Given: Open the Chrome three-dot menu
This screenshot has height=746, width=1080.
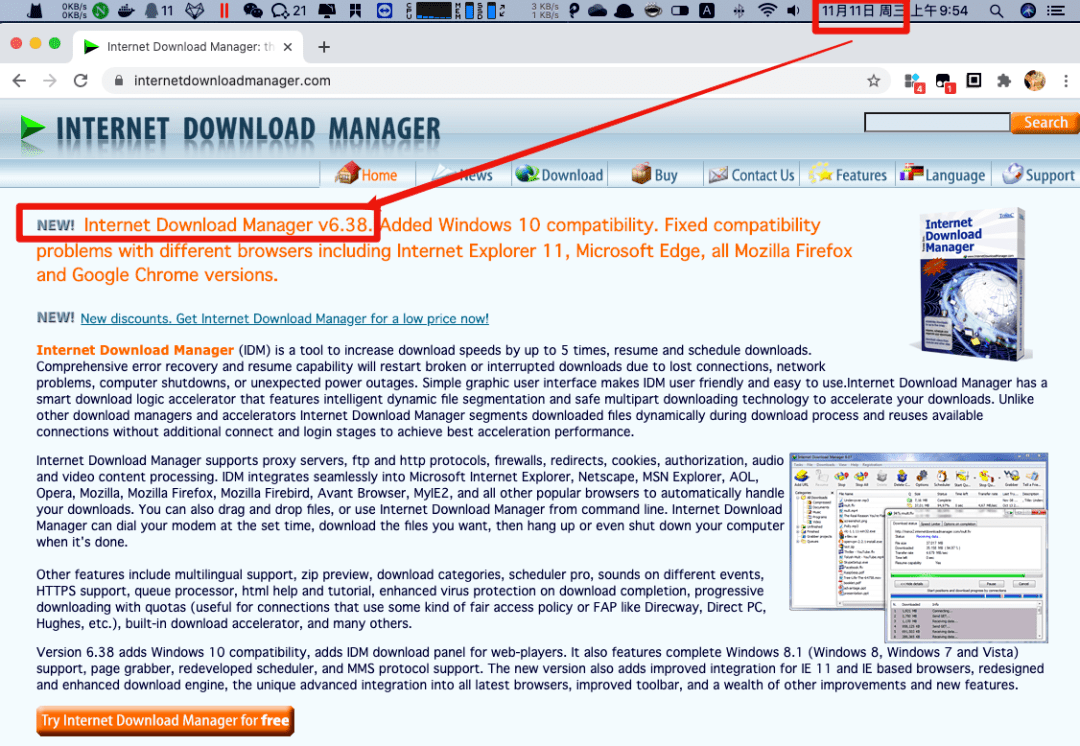Looking at the screenshot, I should 1066,81.
